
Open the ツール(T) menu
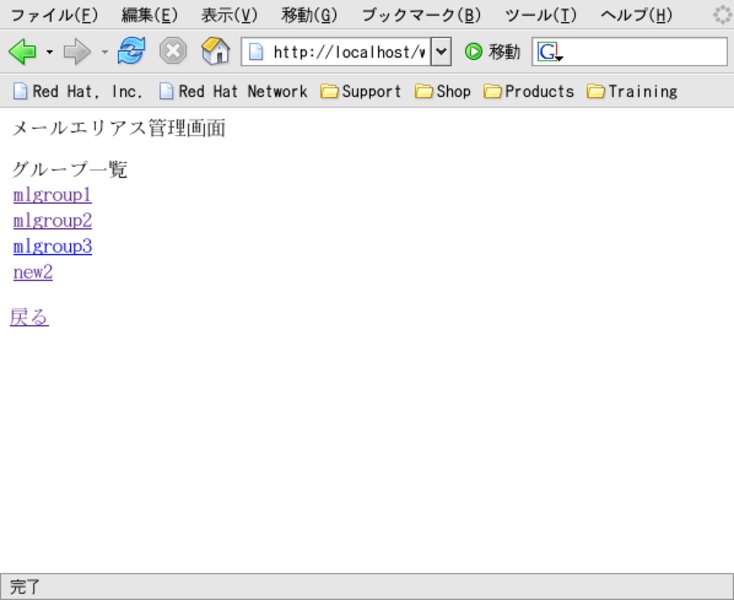541,15
